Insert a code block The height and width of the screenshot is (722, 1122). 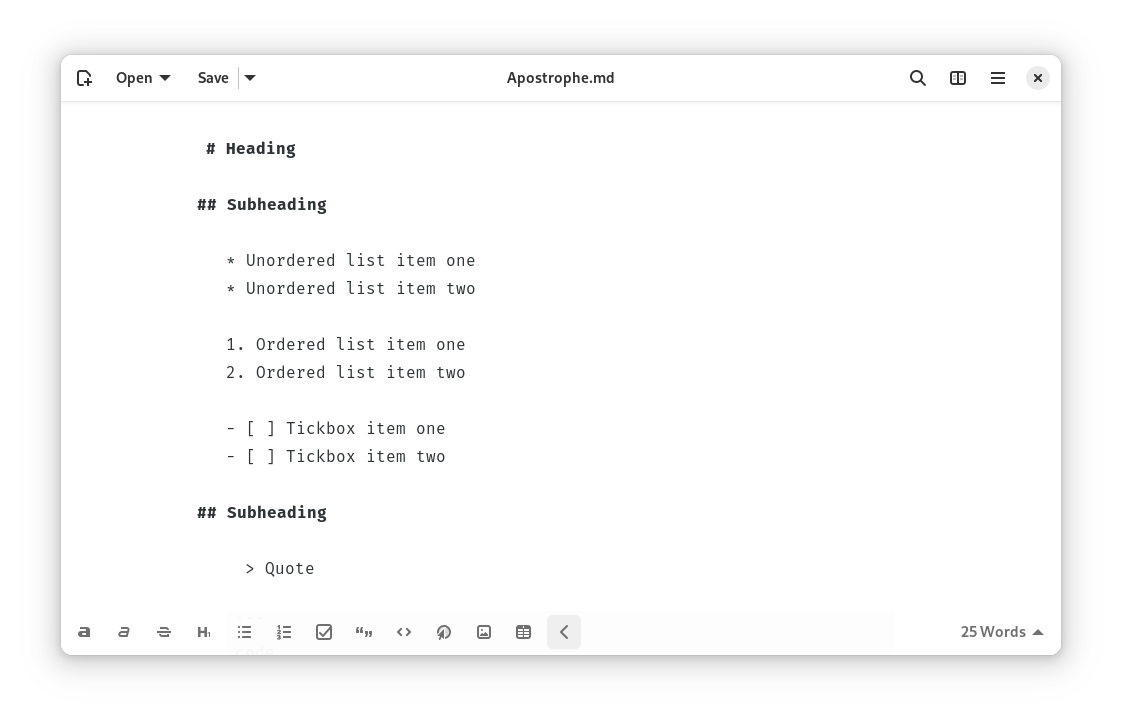[404, 632]
